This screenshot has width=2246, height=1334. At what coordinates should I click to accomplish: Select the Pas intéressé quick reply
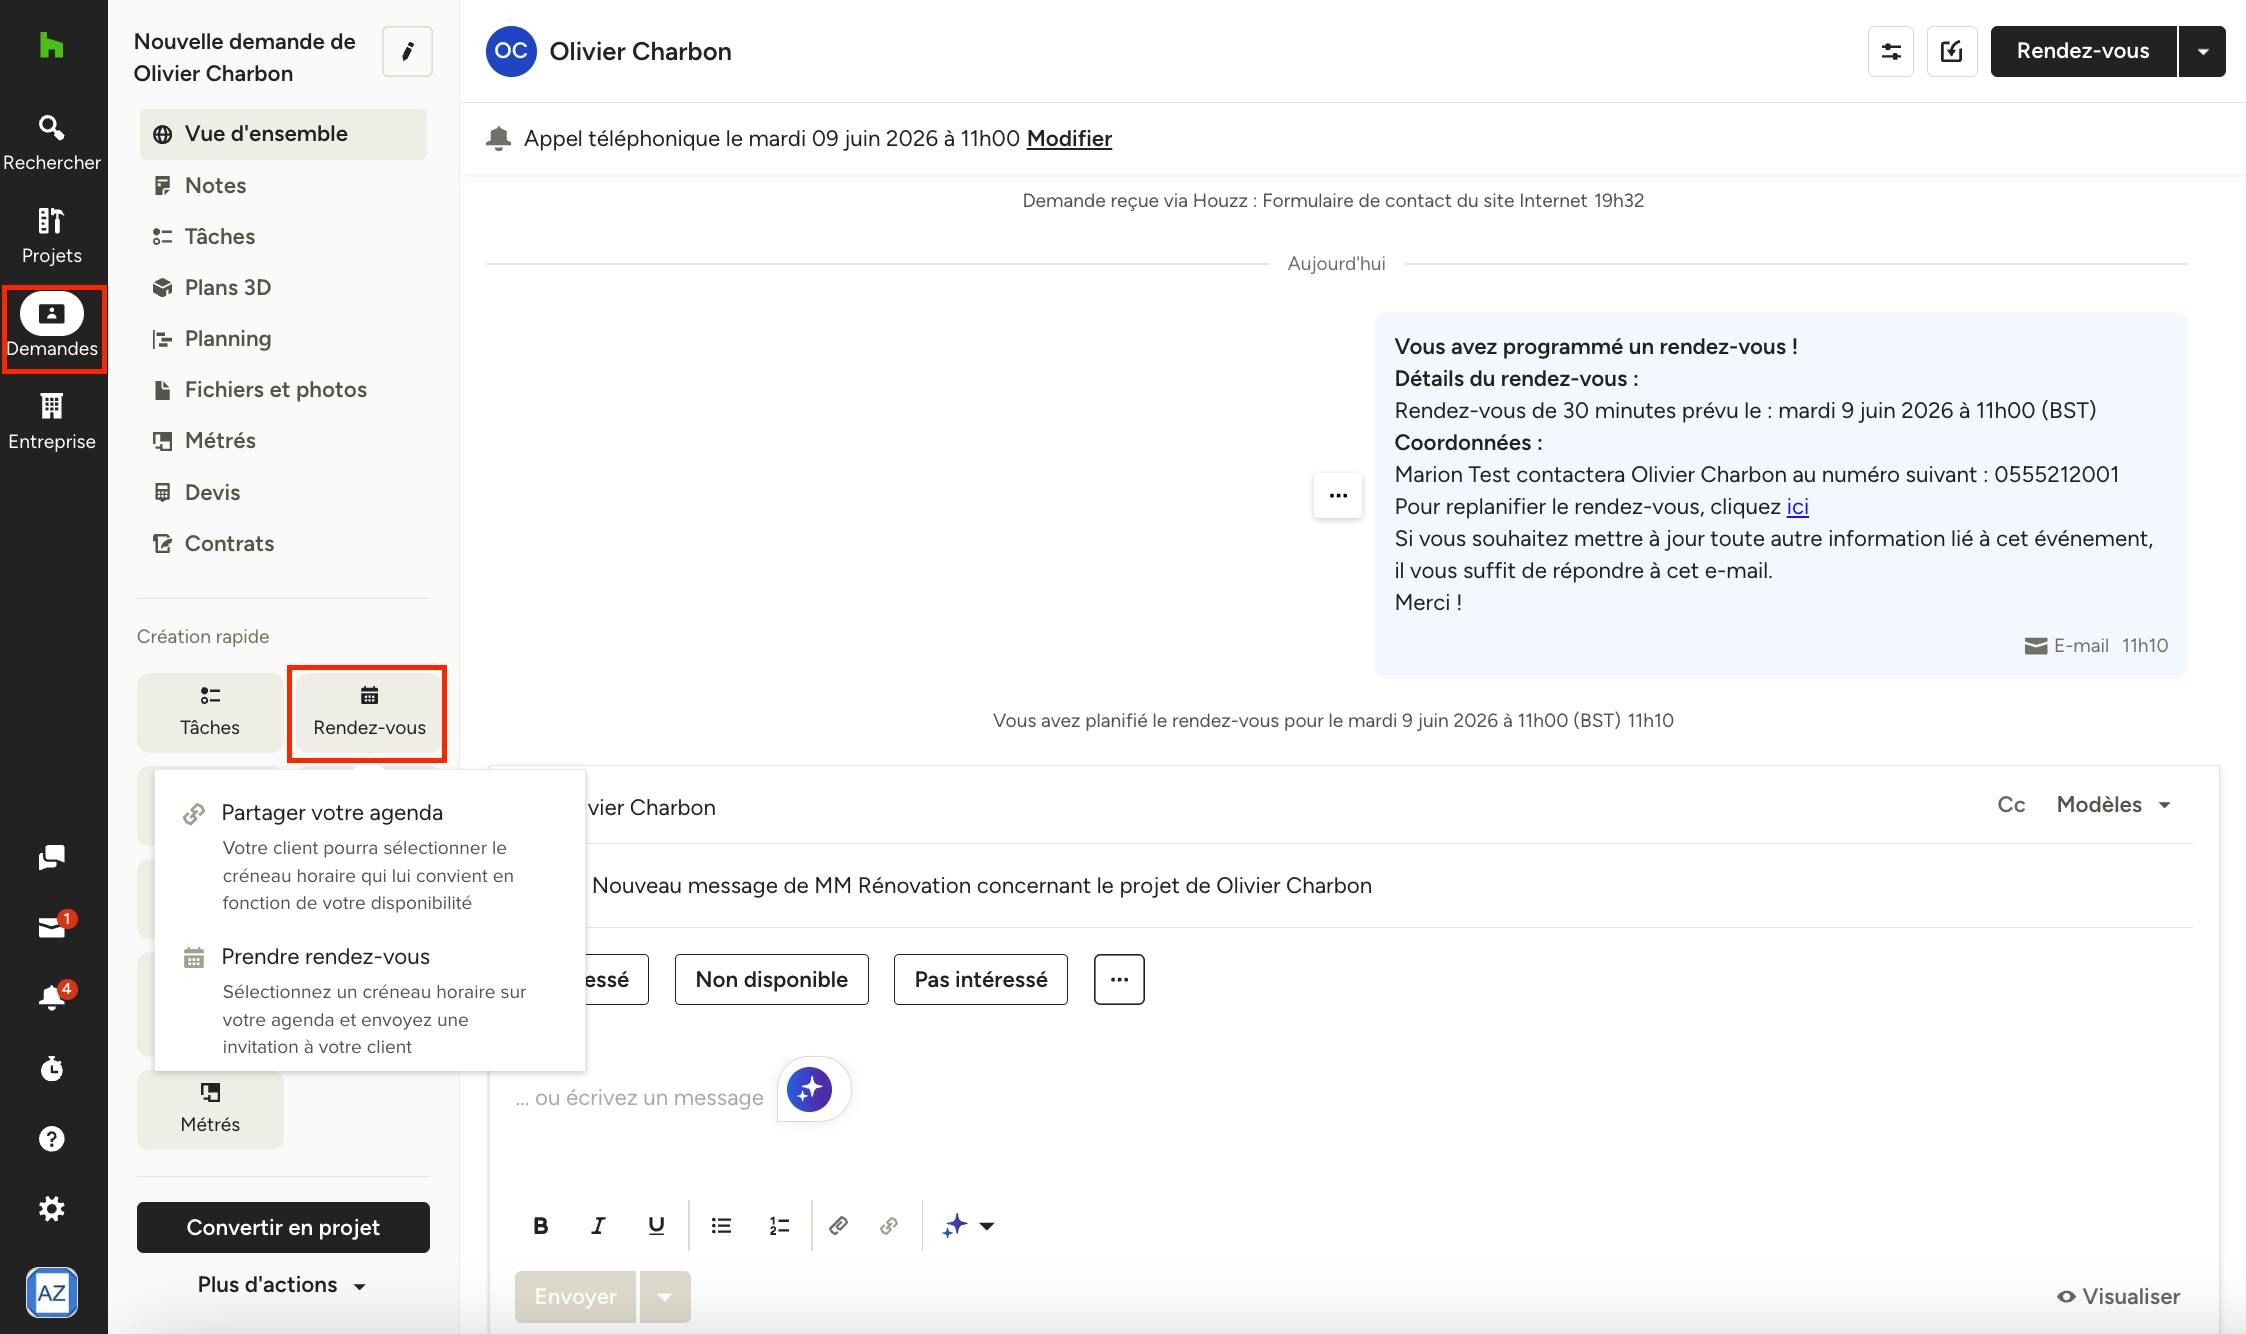click(980, 979)
